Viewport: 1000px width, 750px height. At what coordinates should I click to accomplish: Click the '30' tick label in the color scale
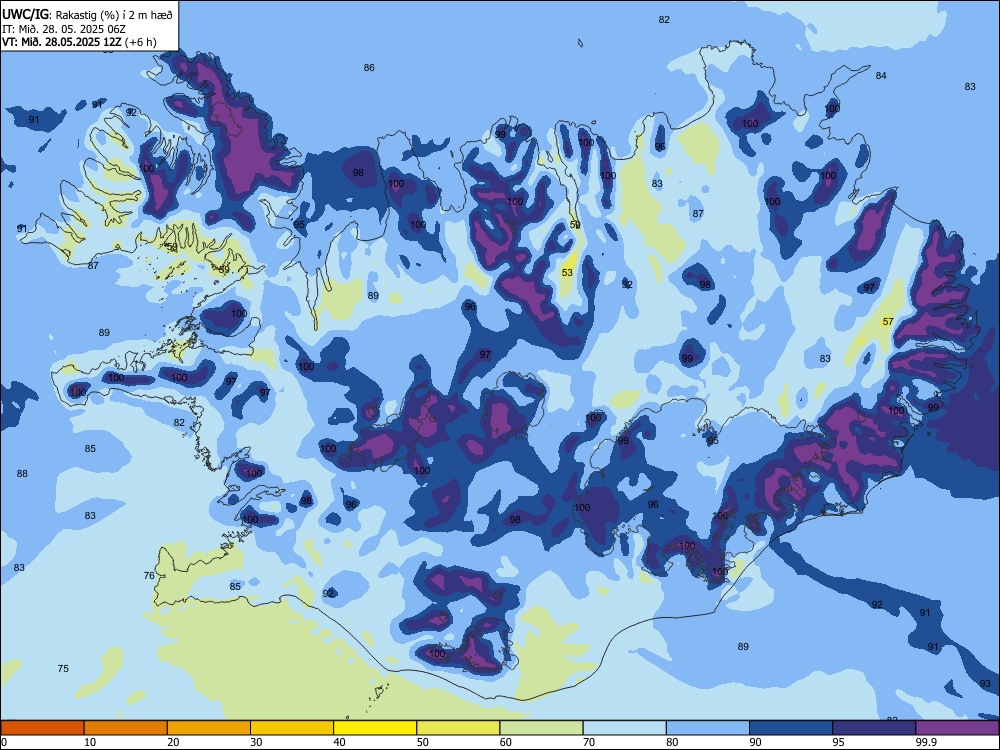[x=256, y=742]
